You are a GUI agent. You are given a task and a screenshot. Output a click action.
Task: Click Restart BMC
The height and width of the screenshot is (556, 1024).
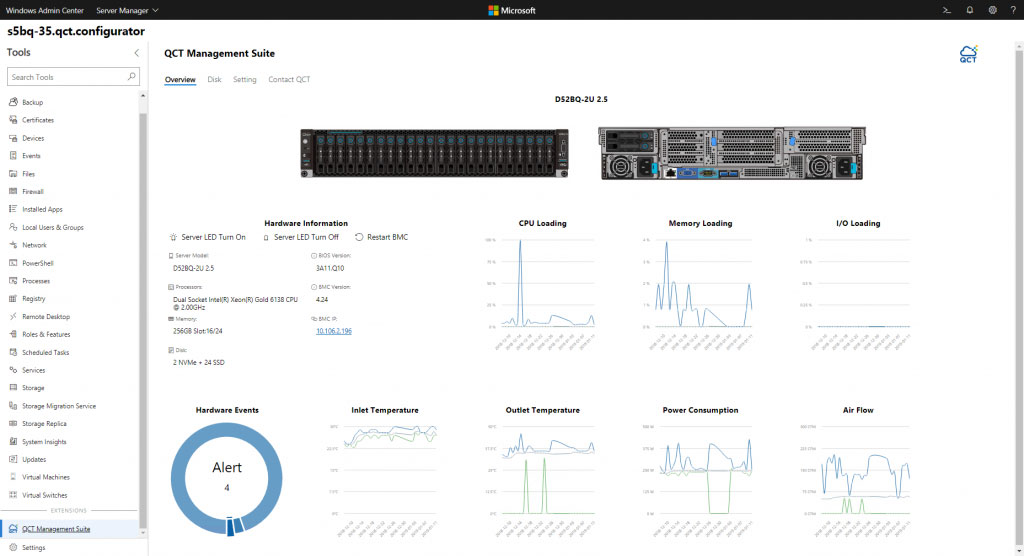pos(381,237)
